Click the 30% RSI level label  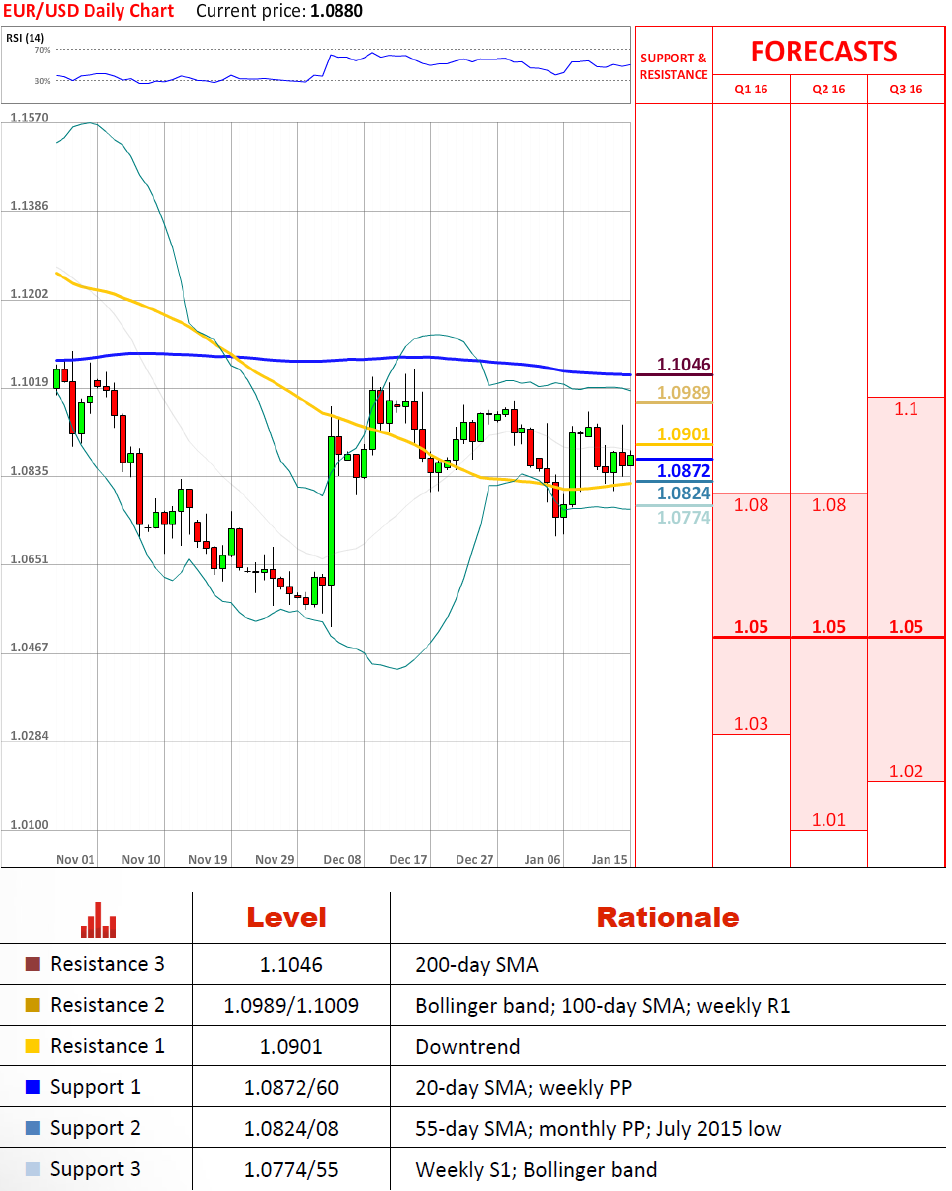tap(43, 81)
